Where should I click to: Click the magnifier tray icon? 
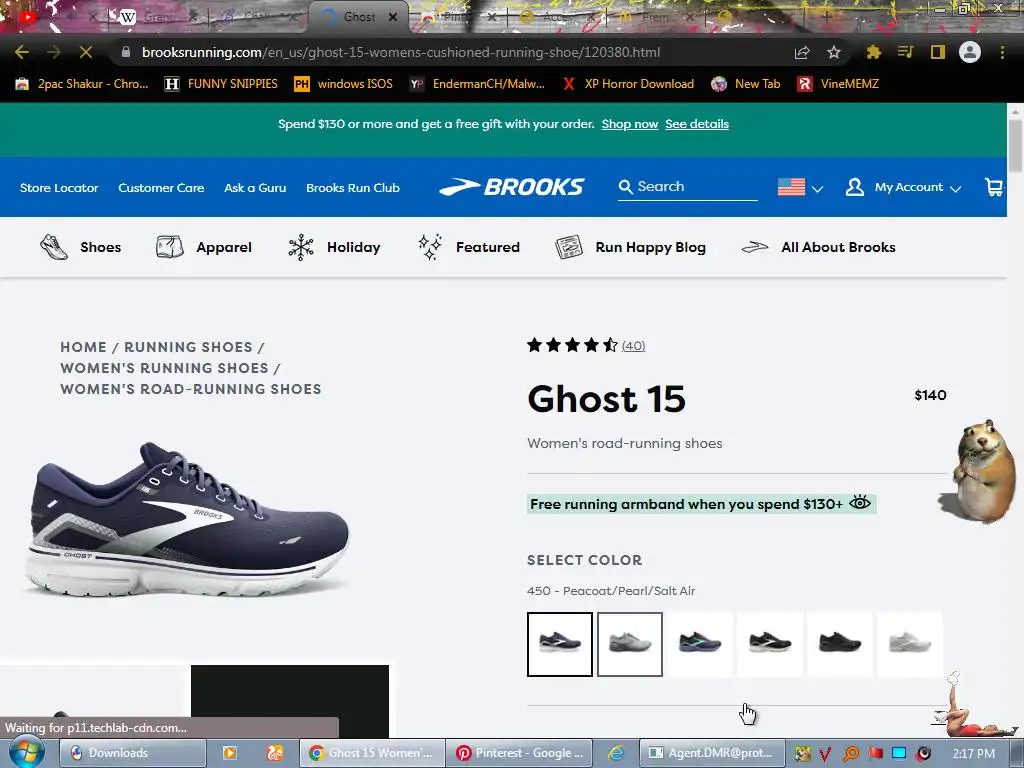tap(851, 754)
